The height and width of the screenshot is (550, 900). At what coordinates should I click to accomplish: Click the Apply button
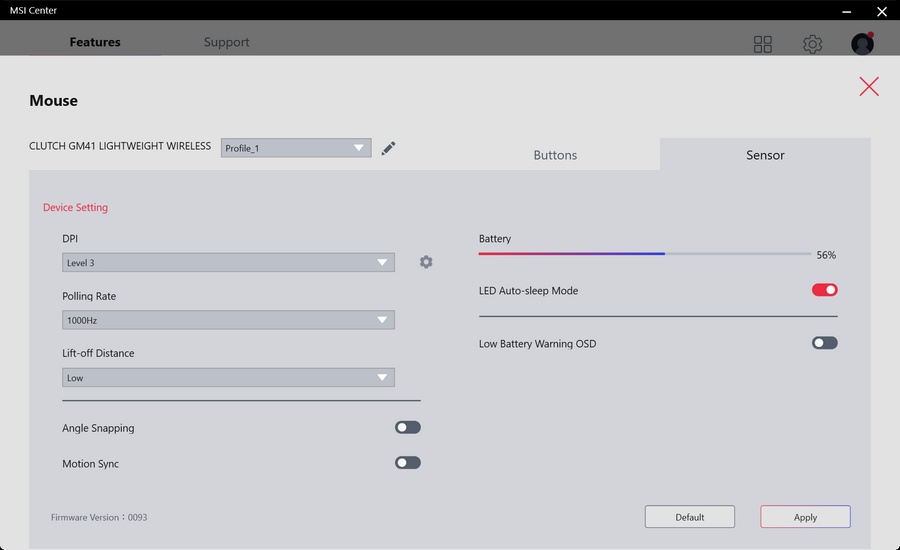pos(805,517)
